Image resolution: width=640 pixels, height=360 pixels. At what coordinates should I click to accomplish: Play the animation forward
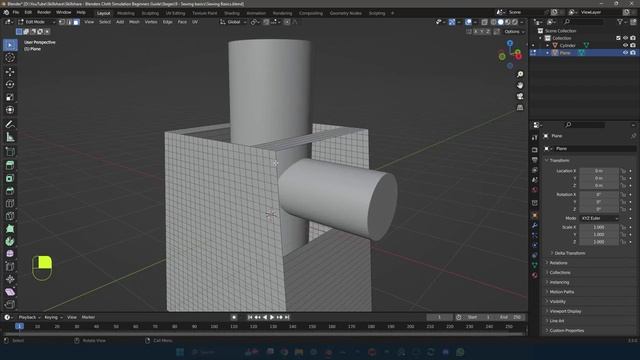pos(272,317)
